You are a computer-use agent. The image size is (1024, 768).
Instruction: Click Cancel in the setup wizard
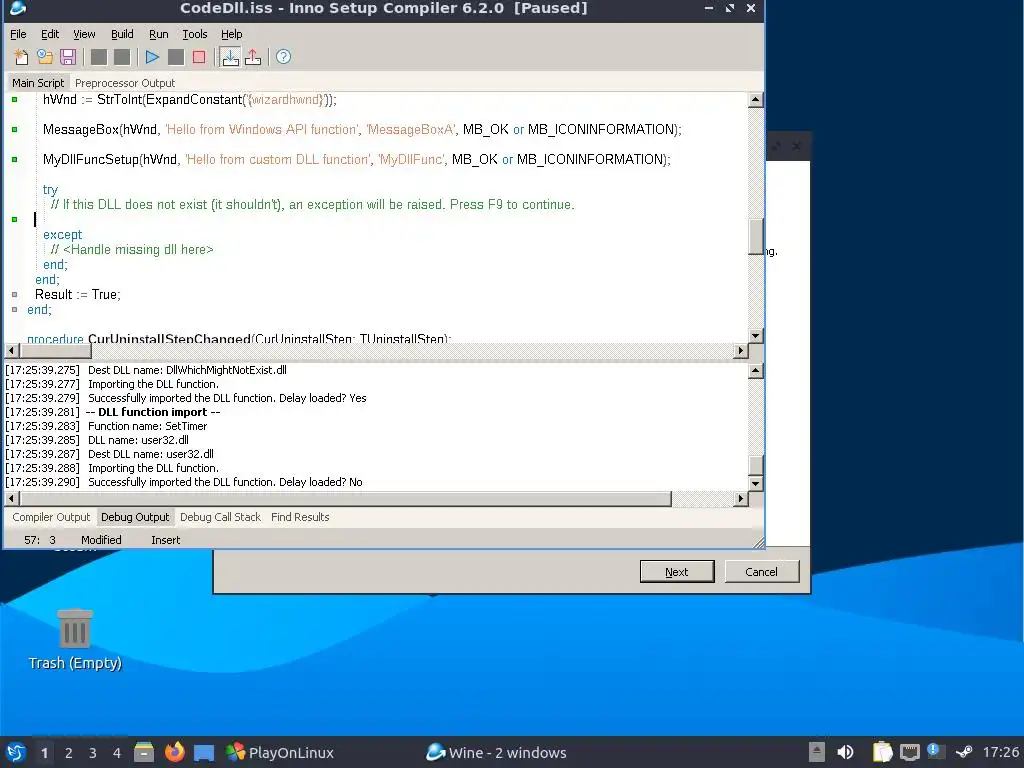[x=761, y=571]
